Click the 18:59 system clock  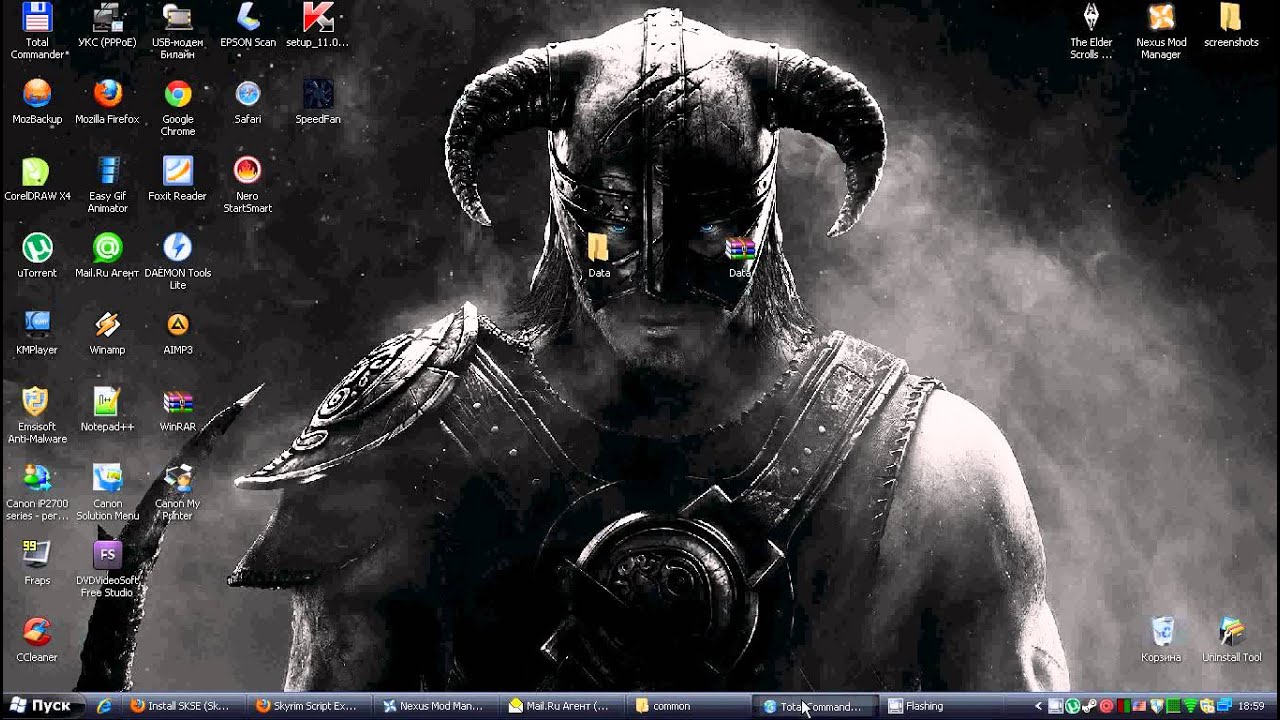click(1251, 706)
